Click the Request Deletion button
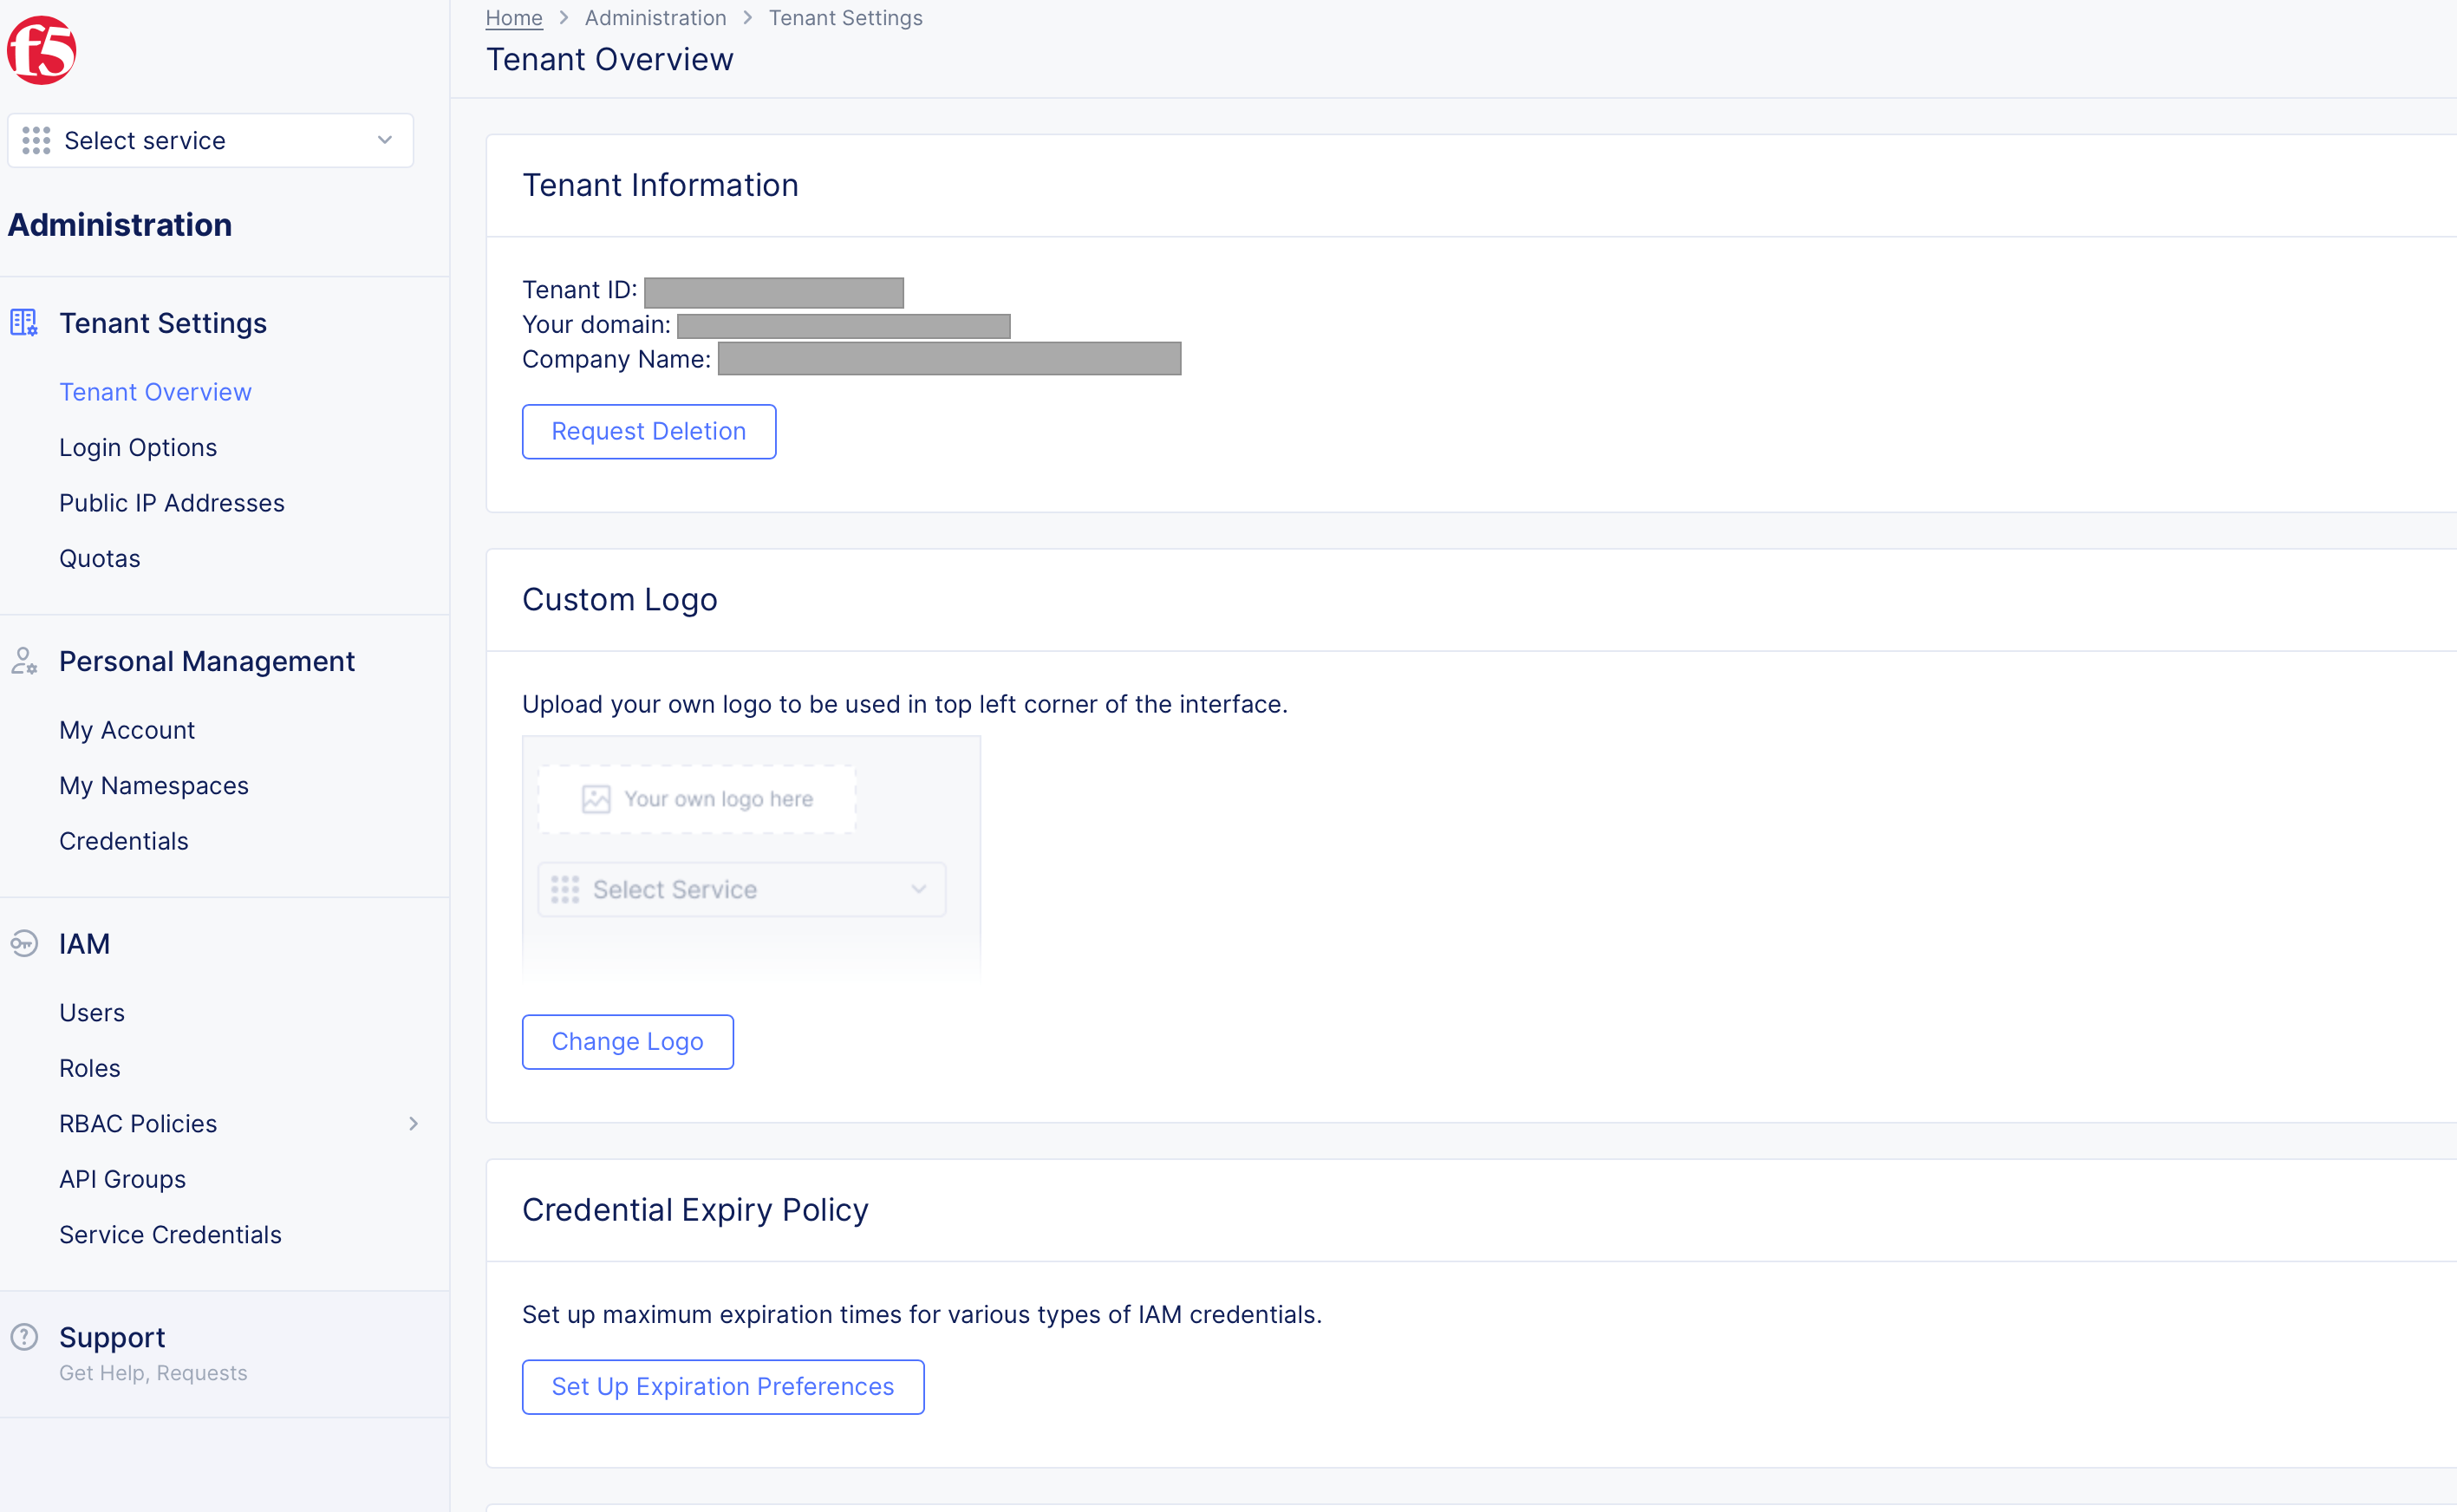This screenshot has height=1512, width=2457. click(x=649, y=431)
